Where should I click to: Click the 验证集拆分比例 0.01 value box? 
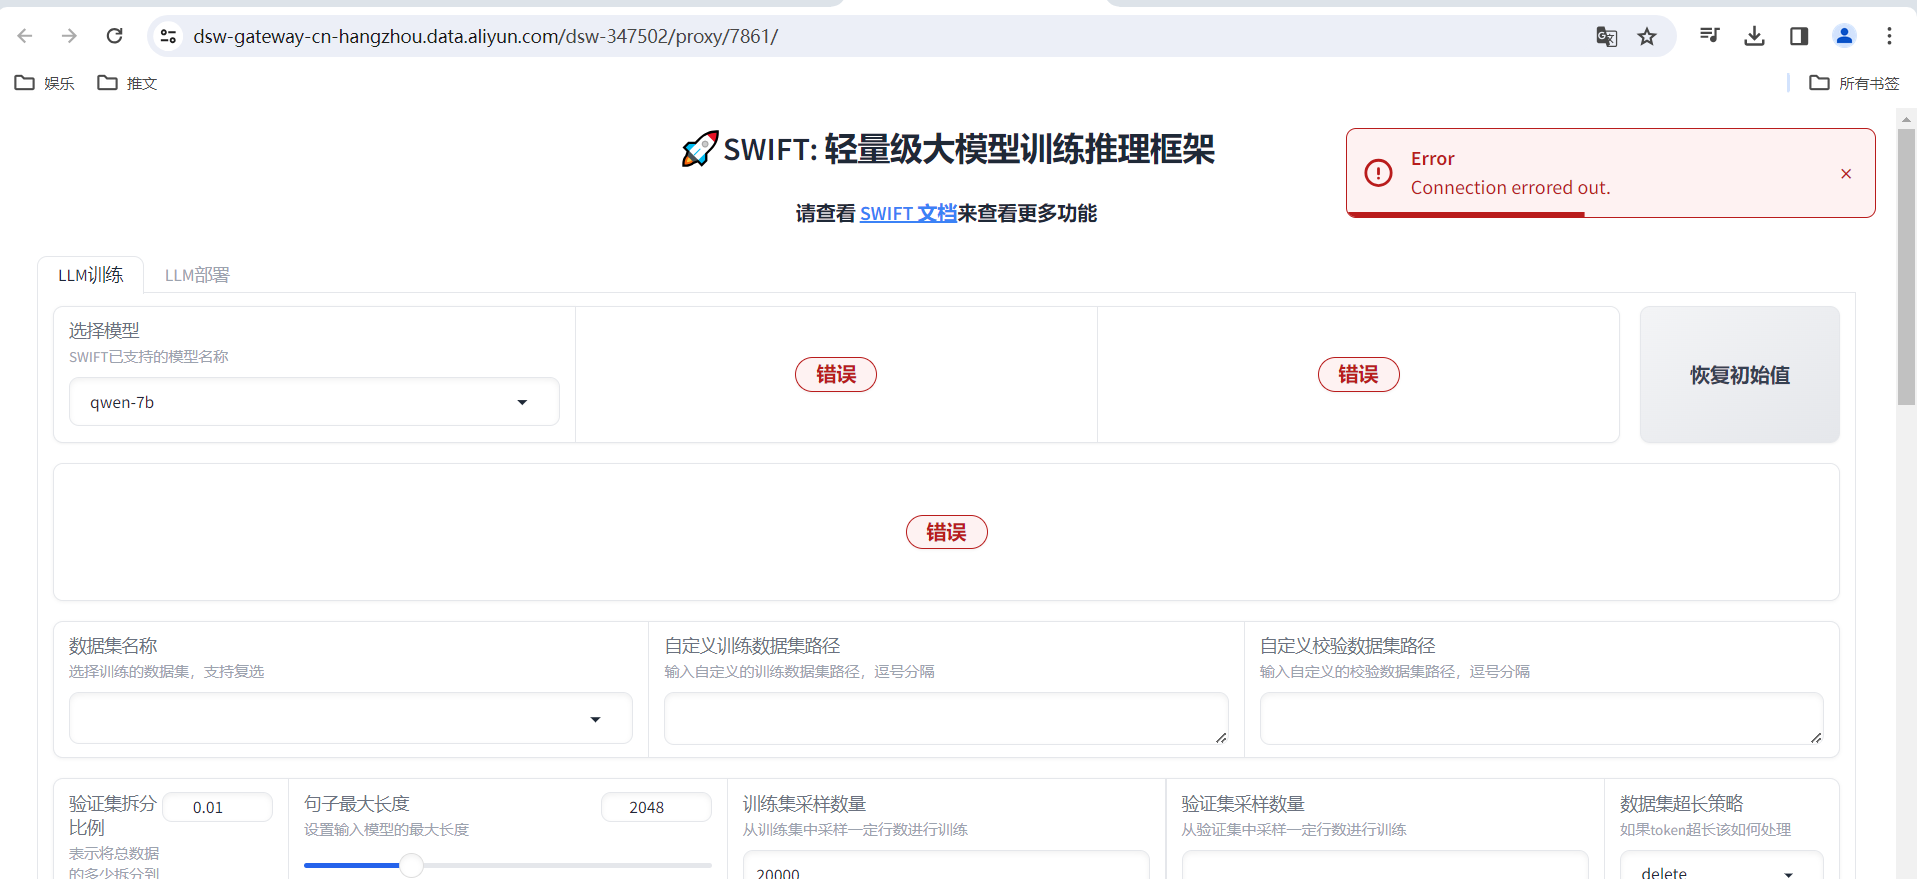pyautogui.click(x=217, y=807)
